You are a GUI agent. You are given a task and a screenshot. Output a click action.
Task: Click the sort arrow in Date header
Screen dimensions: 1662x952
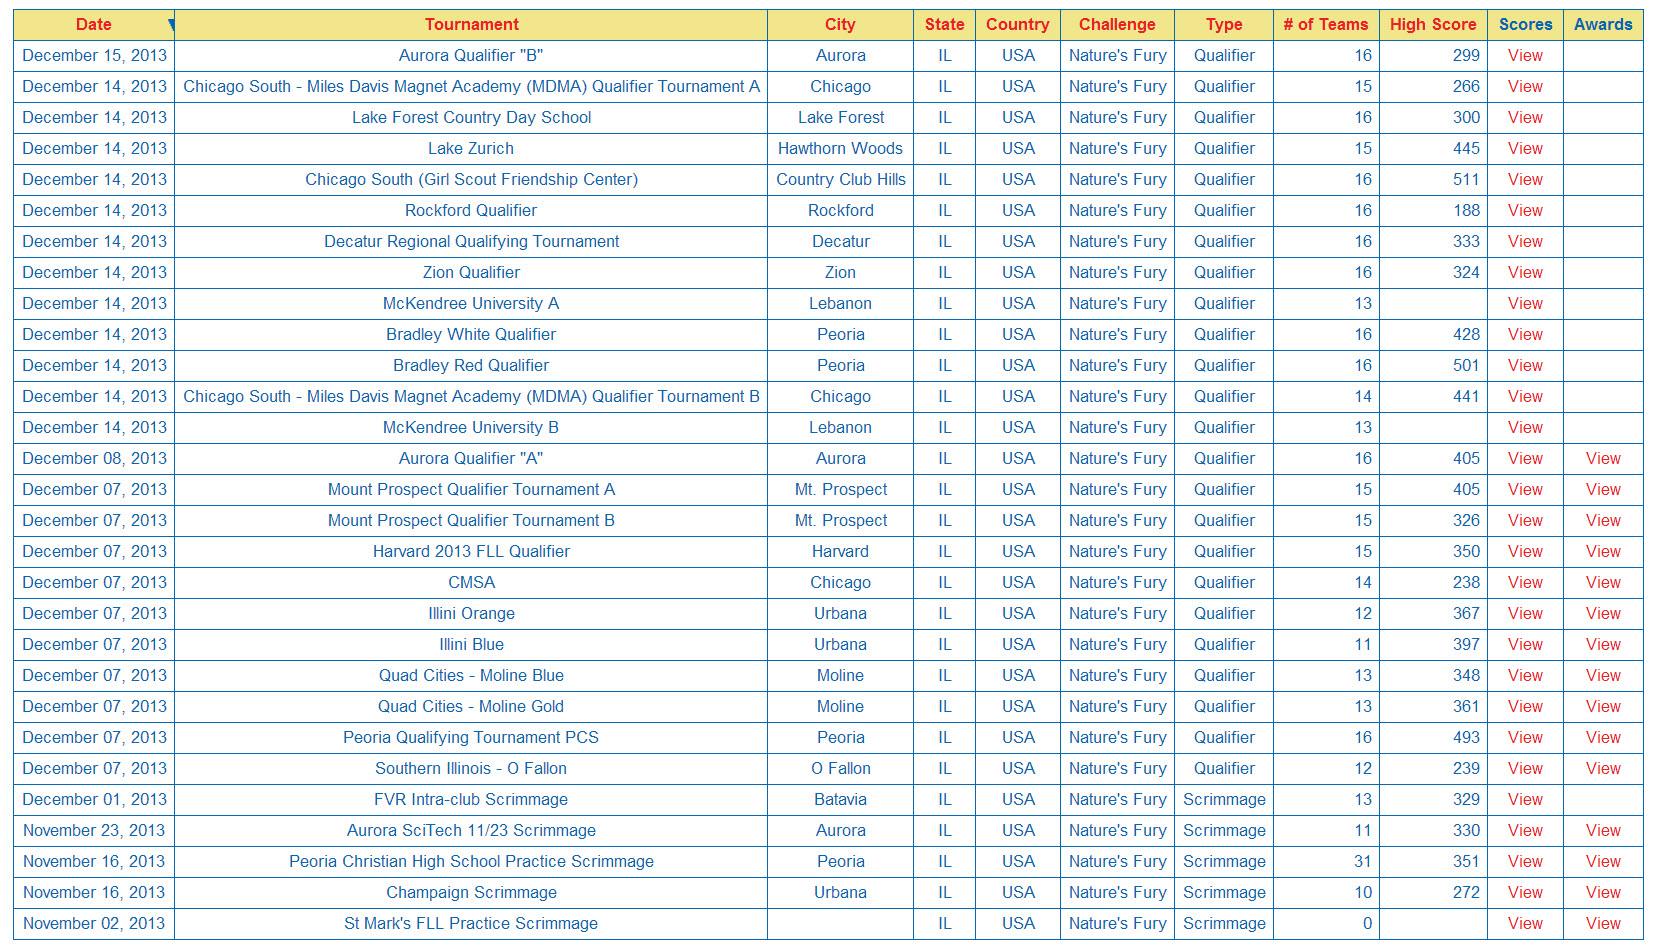pos(171,23)
